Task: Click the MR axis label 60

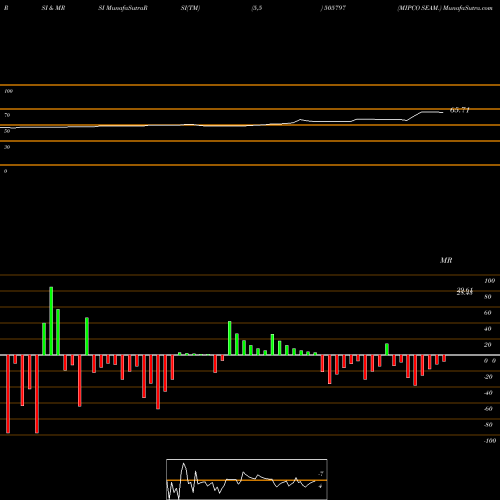Action: [x=488, y=313]
